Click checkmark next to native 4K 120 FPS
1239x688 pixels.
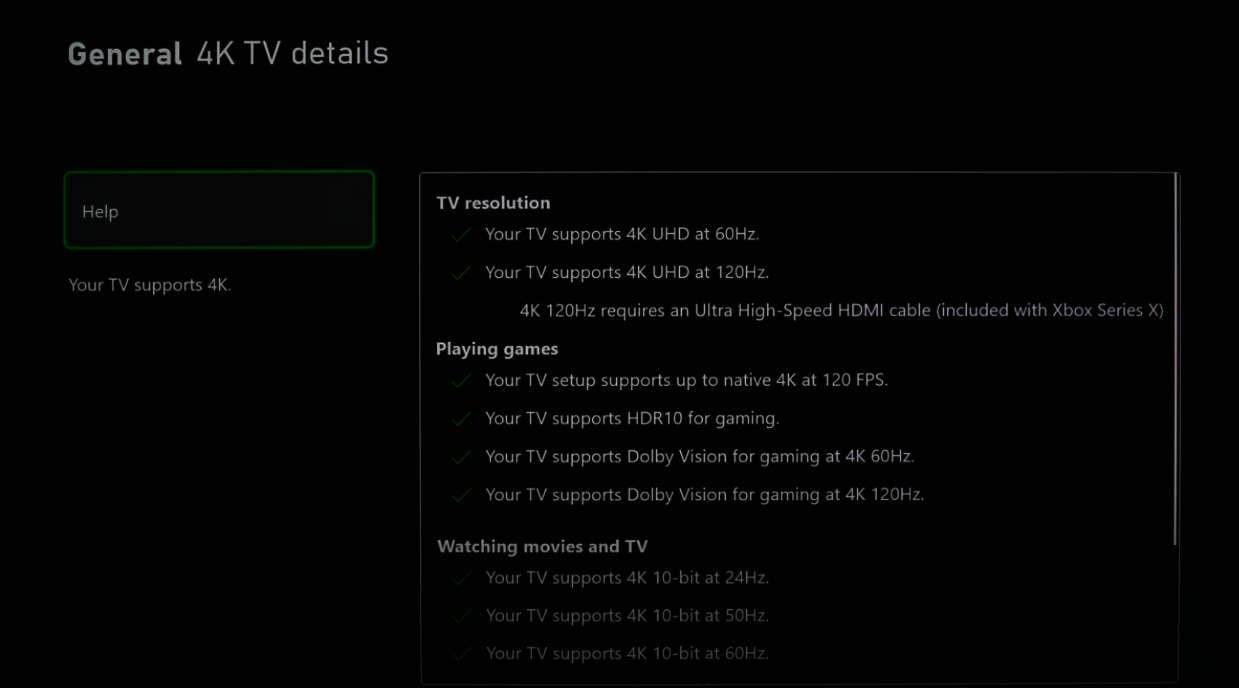click(x=461, y=381)
